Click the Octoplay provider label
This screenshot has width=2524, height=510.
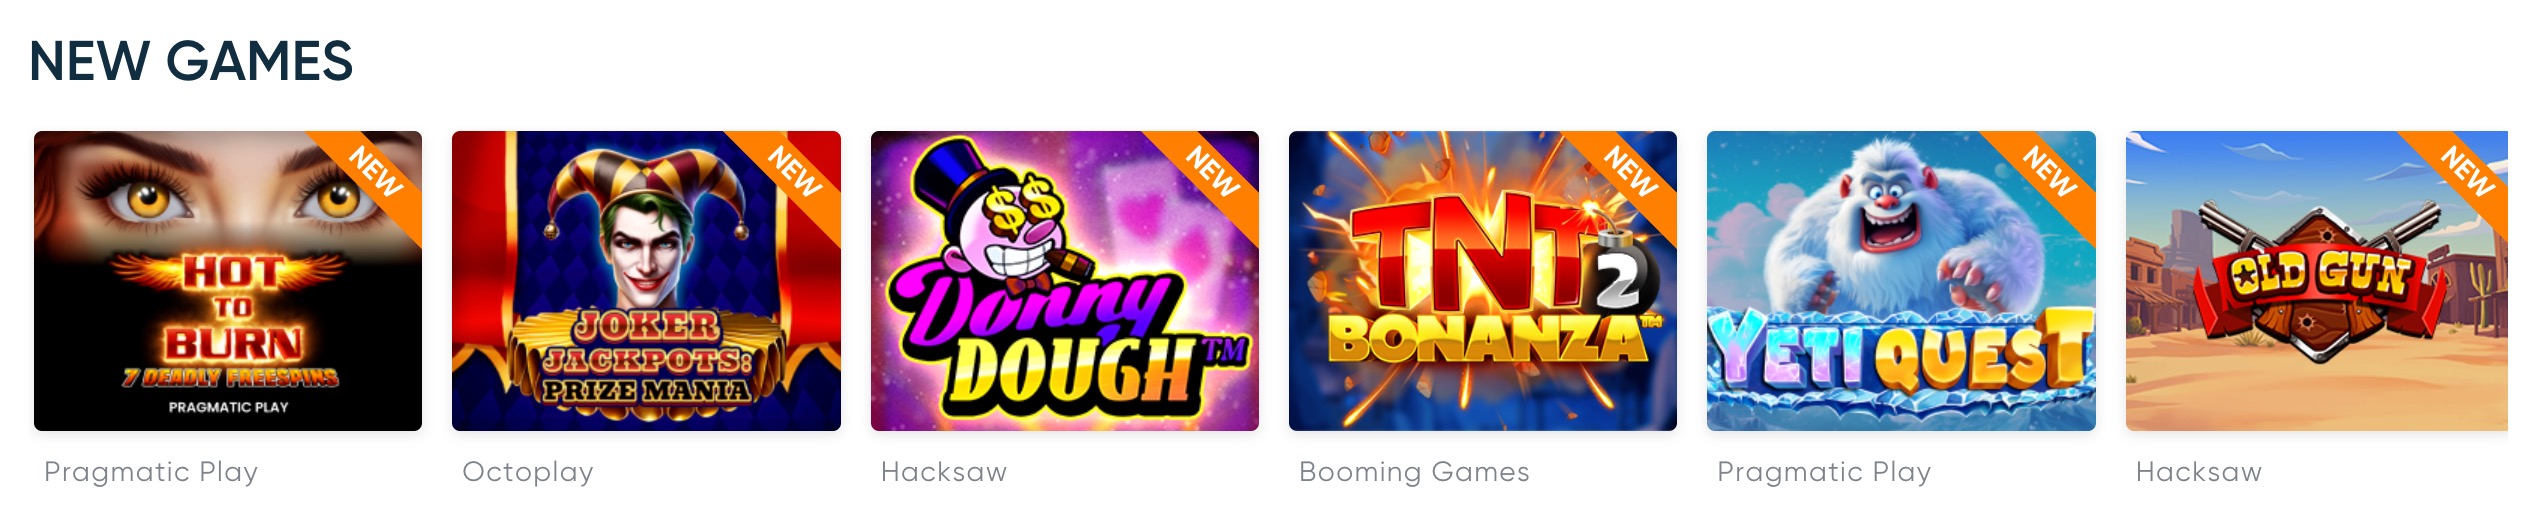[528, 472]
